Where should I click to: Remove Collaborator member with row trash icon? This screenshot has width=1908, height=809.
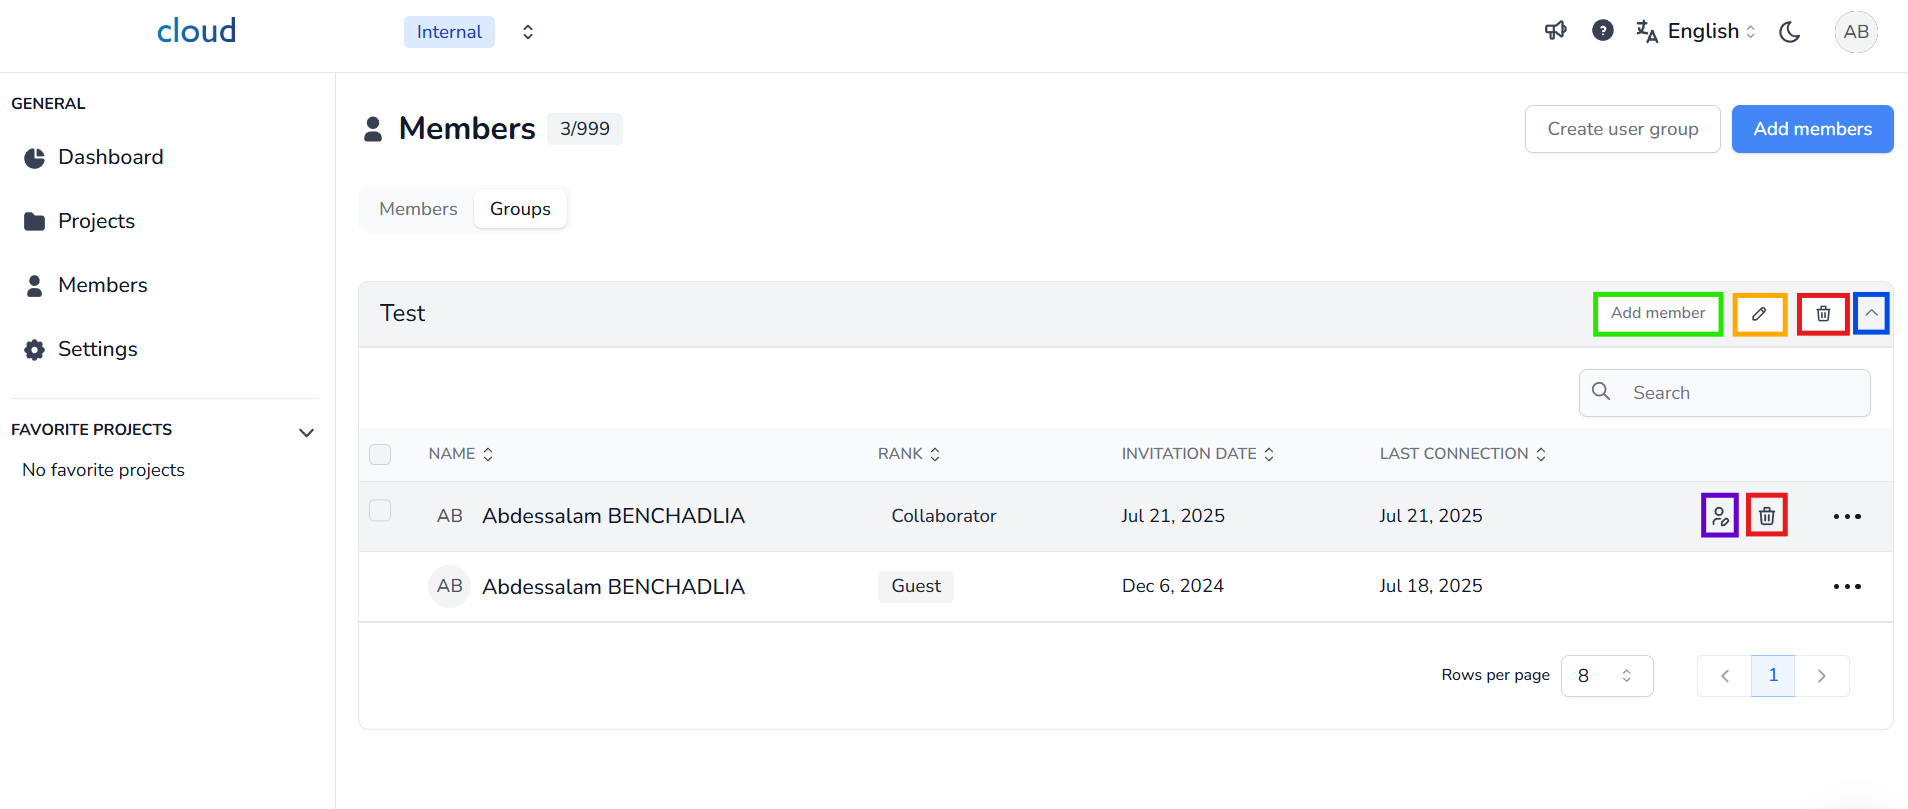pos(1767,516)
